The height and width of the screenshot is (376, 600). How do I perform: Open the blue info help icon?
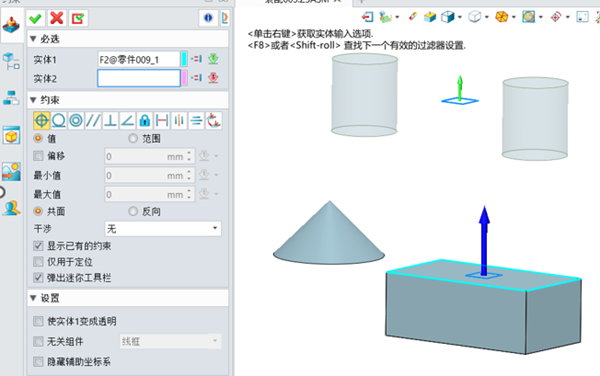208,18
